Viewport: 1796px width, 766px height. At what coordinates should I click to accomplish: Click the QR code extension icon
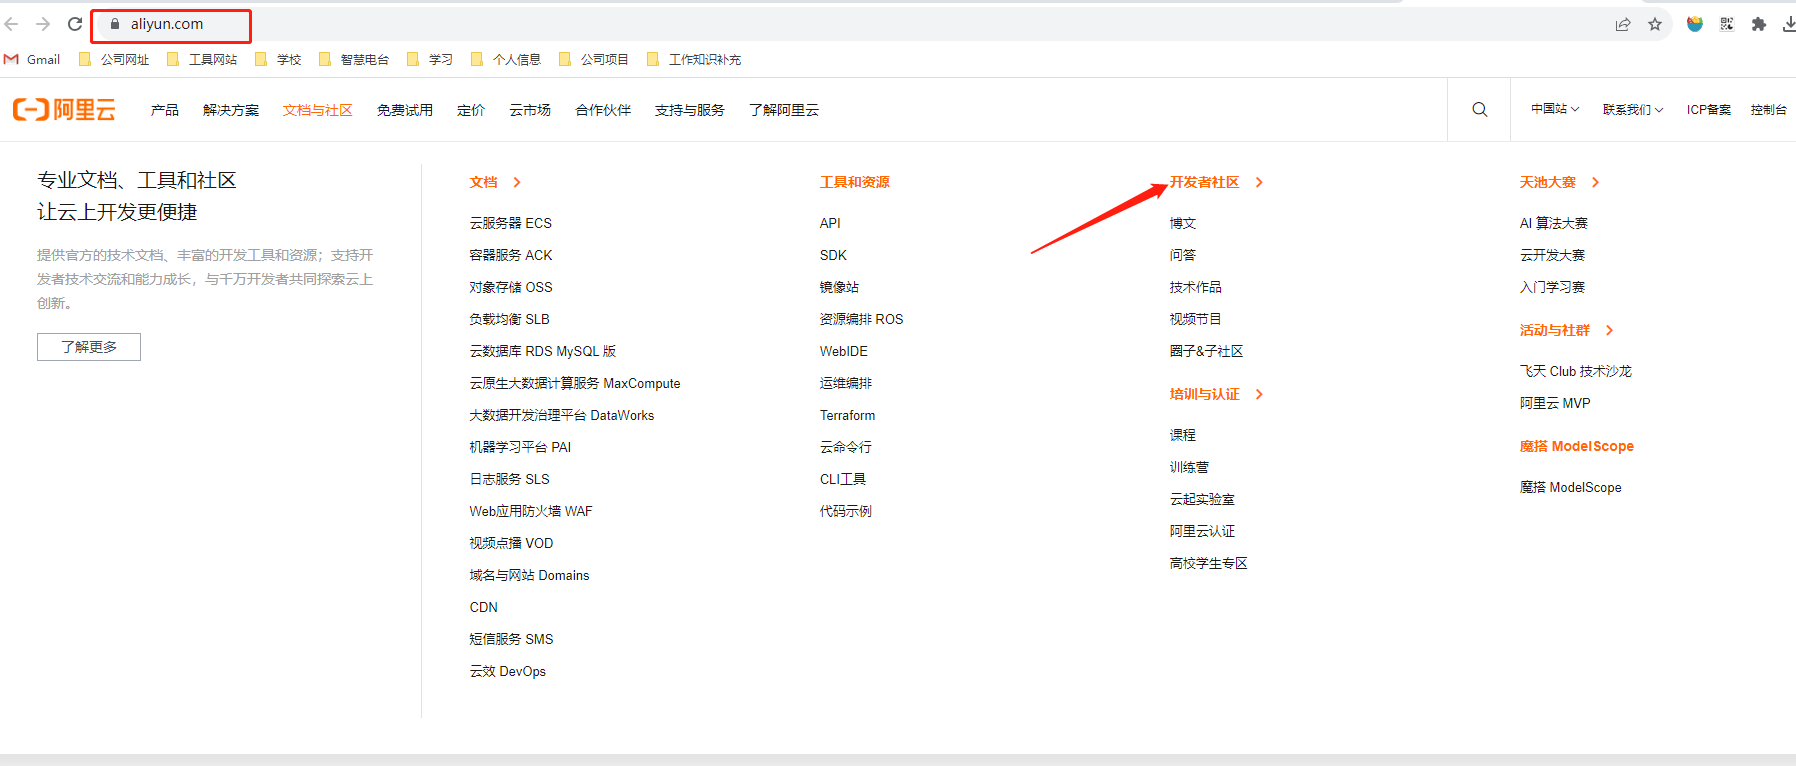pos(1727,24)
